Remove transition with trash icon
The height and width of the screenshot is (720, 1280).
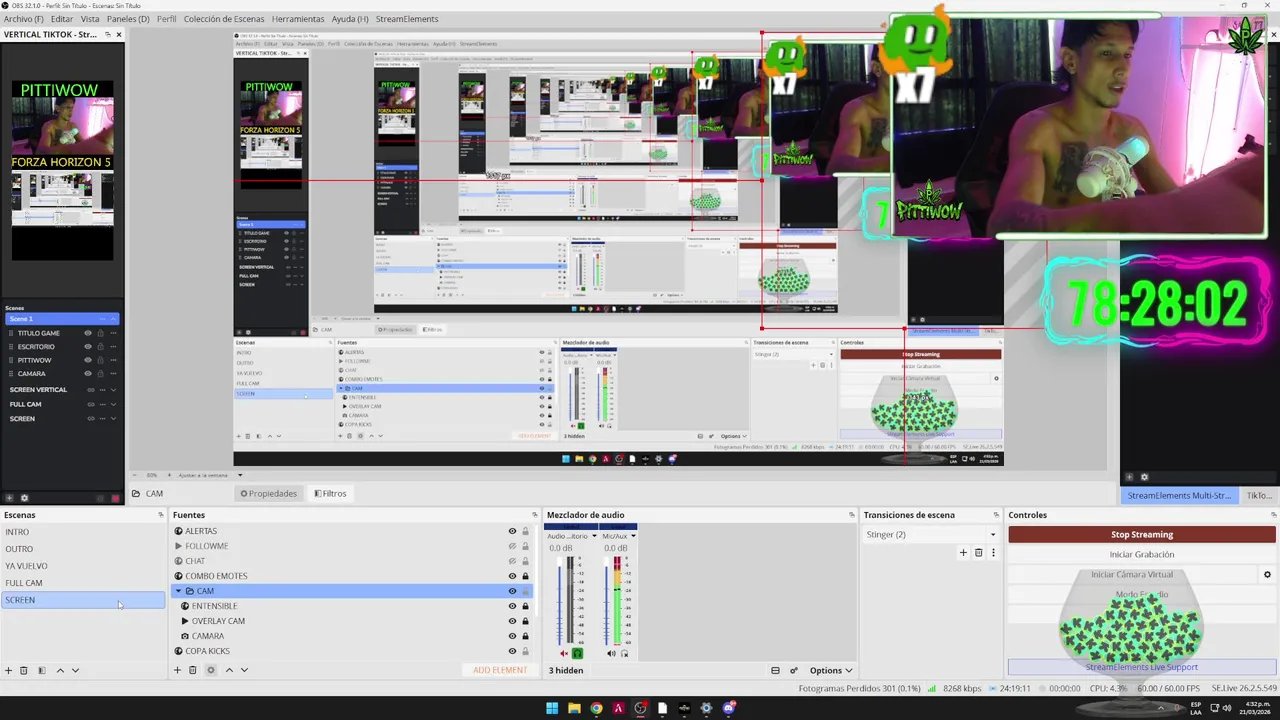[x=979, y=552]
